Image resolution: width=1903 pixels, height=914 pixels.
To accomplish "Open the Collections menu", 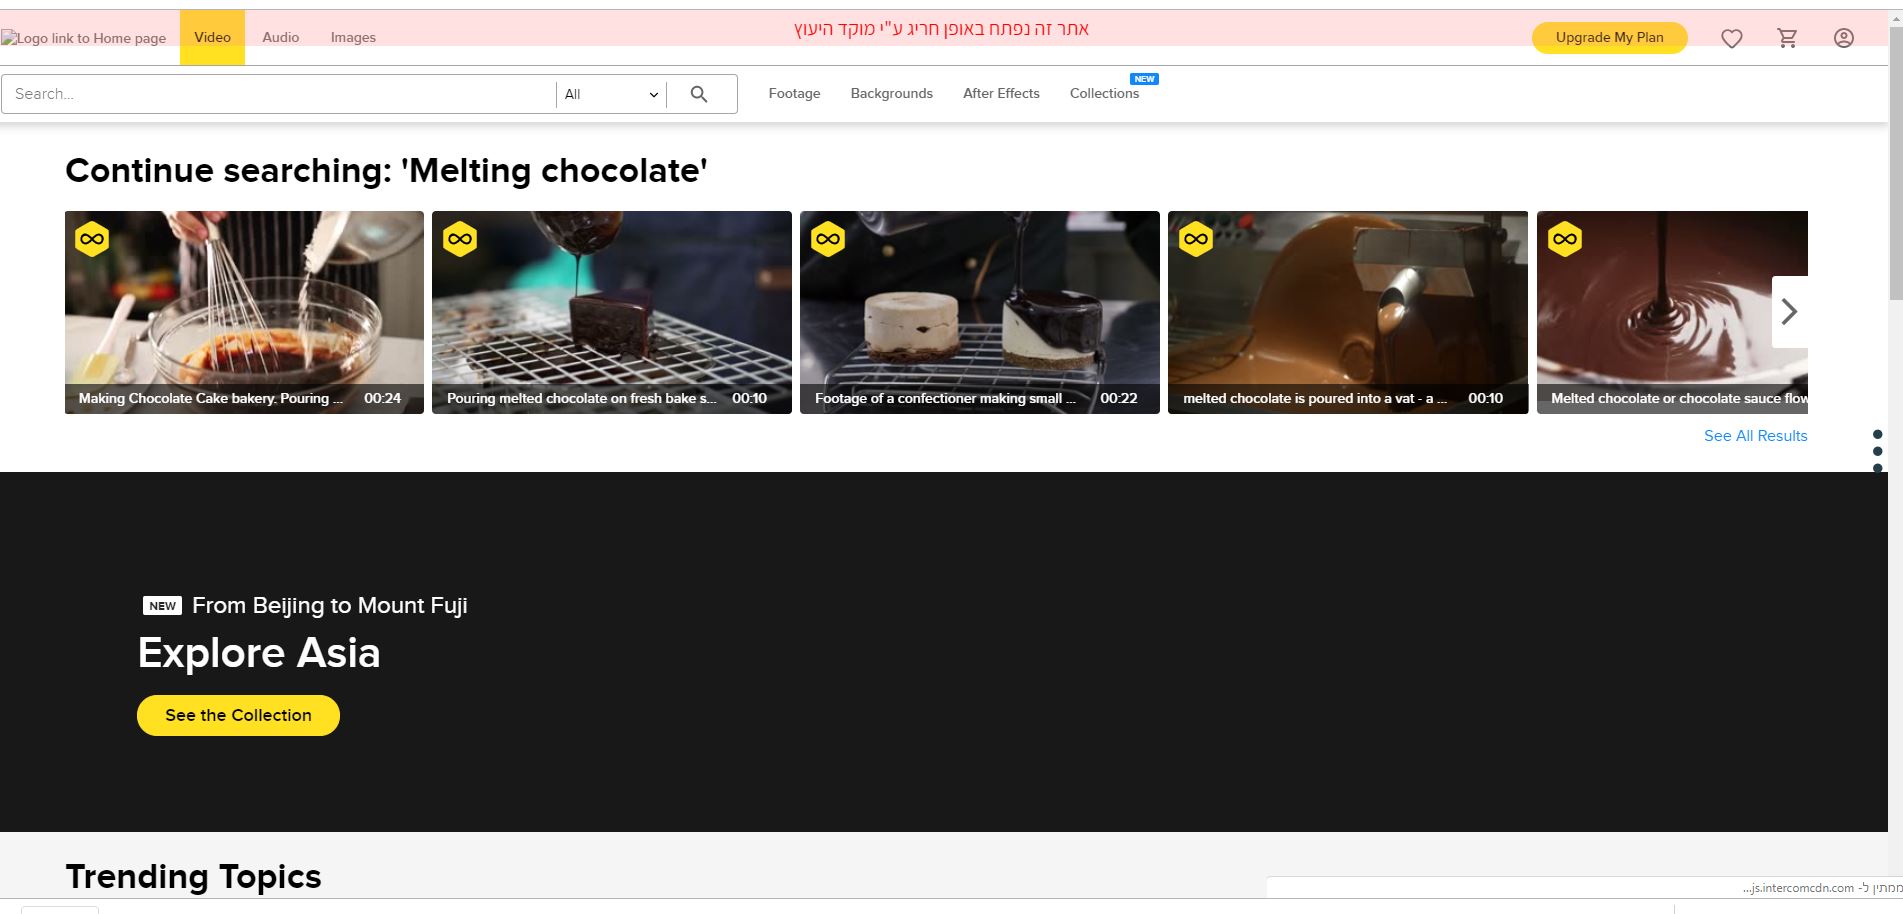I will pyautogui.click(x=1104, y=93).
